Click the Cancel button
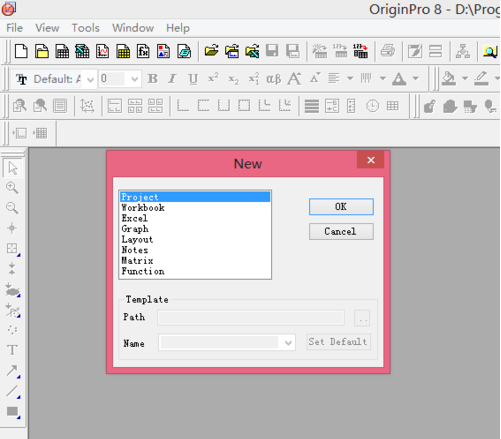This screenshot has height=439, width=501. point(341,231)
